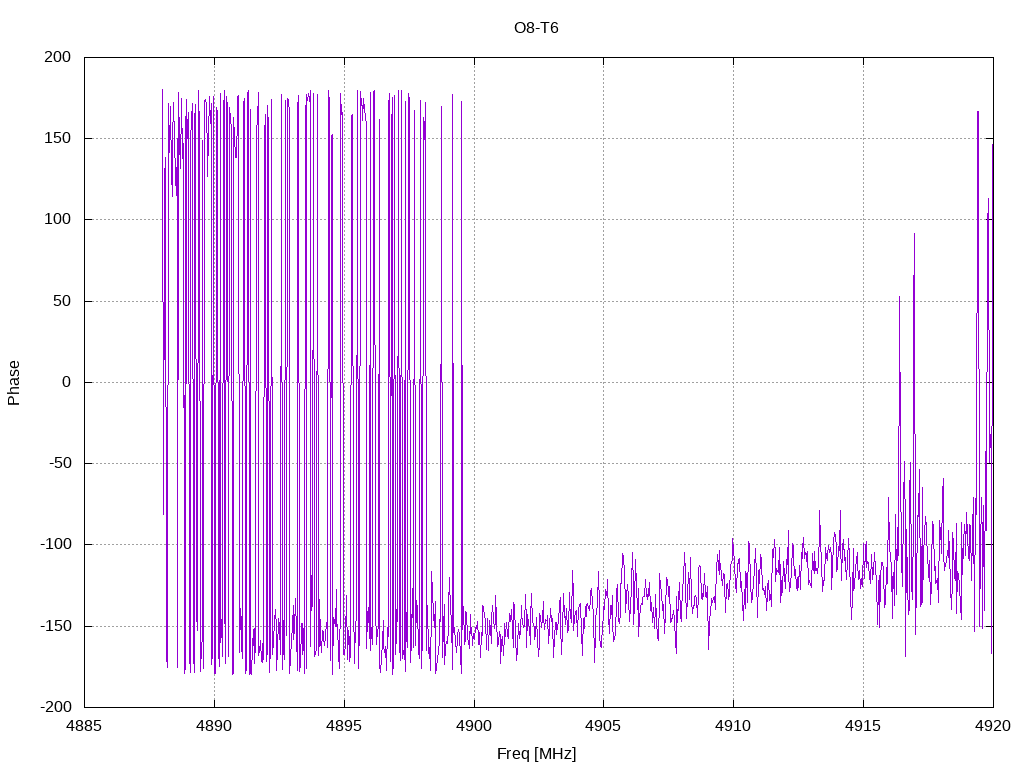The image size is (1024, 768).
Task: Click the y-axis tick label 50
Action: point(62,301)
